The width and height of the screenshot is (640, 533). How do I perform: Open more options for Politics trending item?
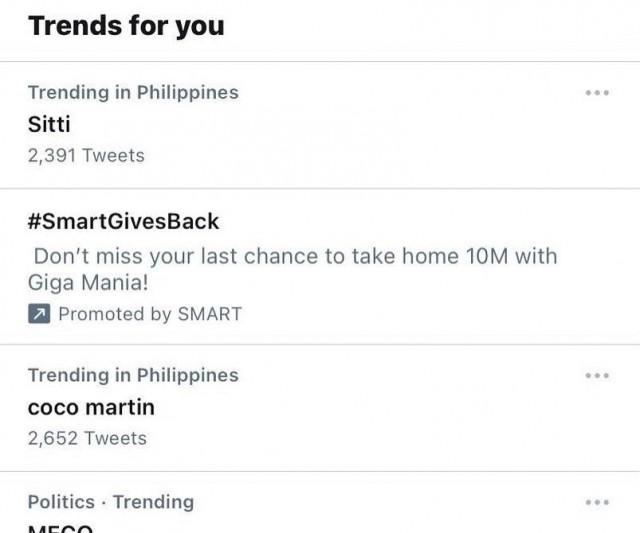597,502
